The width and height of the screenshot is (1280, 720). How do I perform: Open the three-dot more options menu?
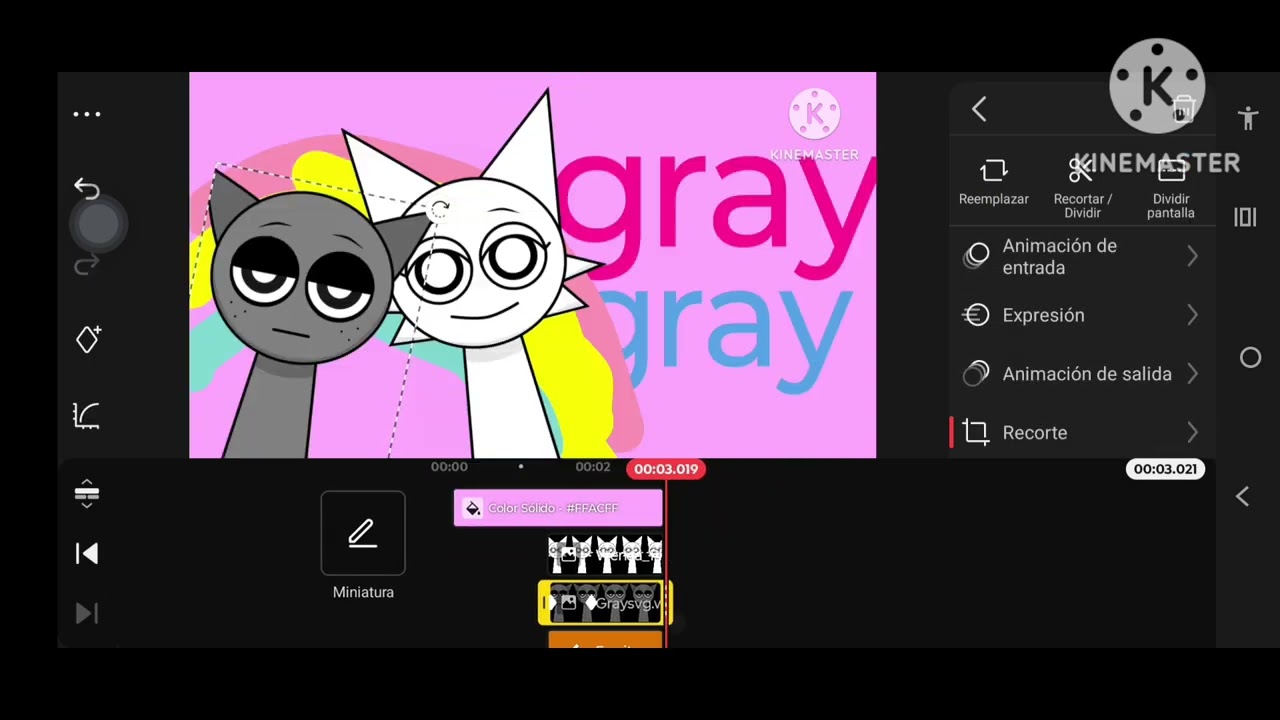tap(87, 114)
